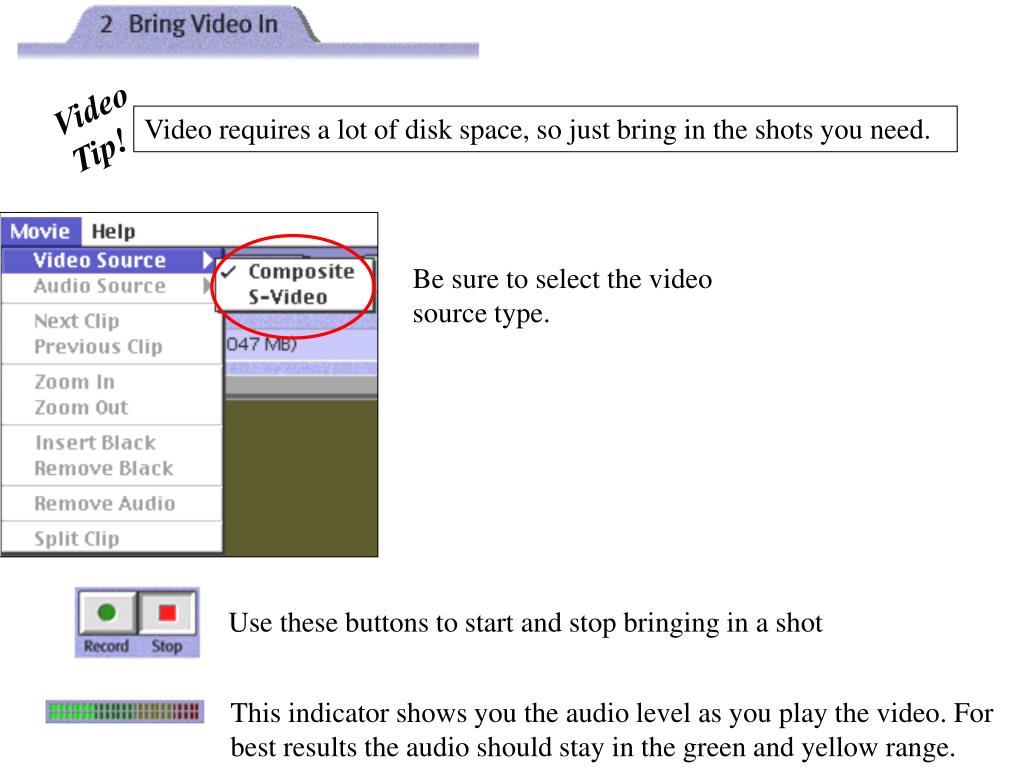Choose Insert Black menu item
The image size is (1024, 768).
click(111, 443)
